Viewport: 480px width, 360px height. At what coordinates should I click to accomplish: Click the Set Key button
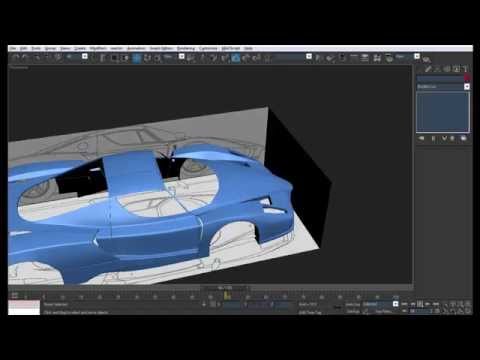[x=352, y=311]
